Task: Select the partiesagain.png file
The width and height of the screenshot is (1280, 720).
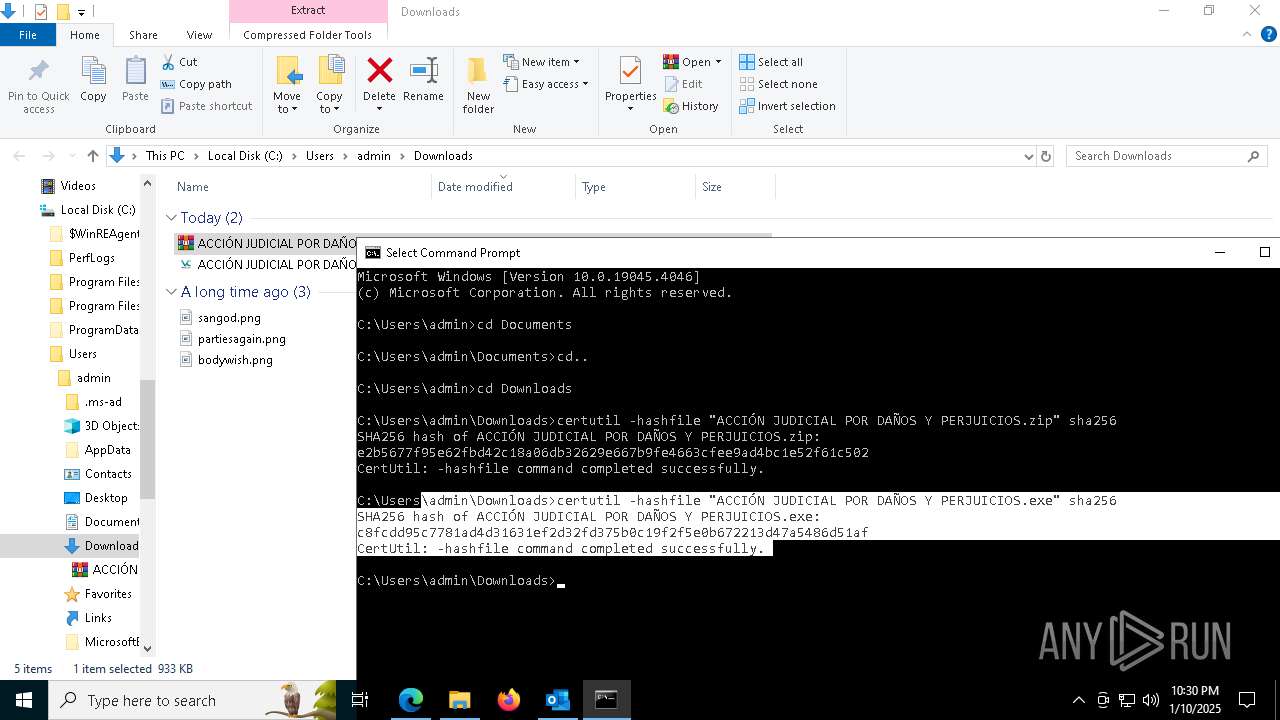Action: (241, 339)
